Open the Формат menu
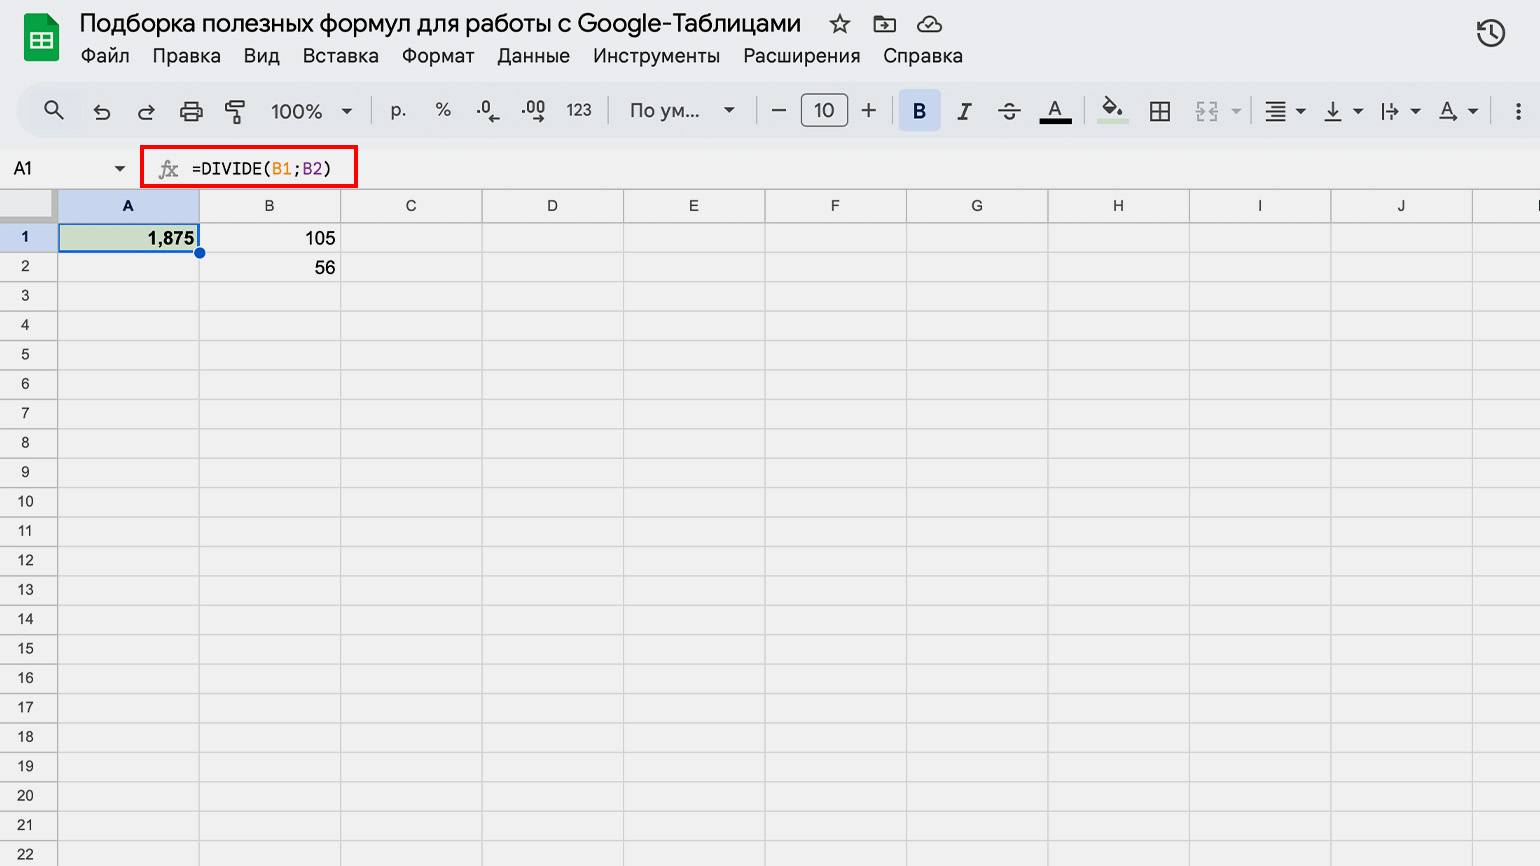This screenshot has height=866, width=1540. point(437,56)
